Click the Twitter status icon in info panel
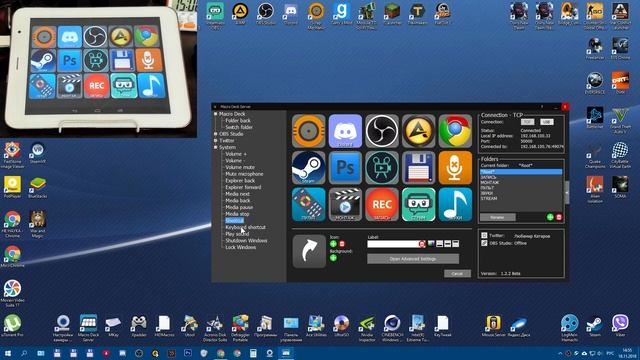Image resolution: width=640 pixels, height=360 pixels. tap(484, 236)
